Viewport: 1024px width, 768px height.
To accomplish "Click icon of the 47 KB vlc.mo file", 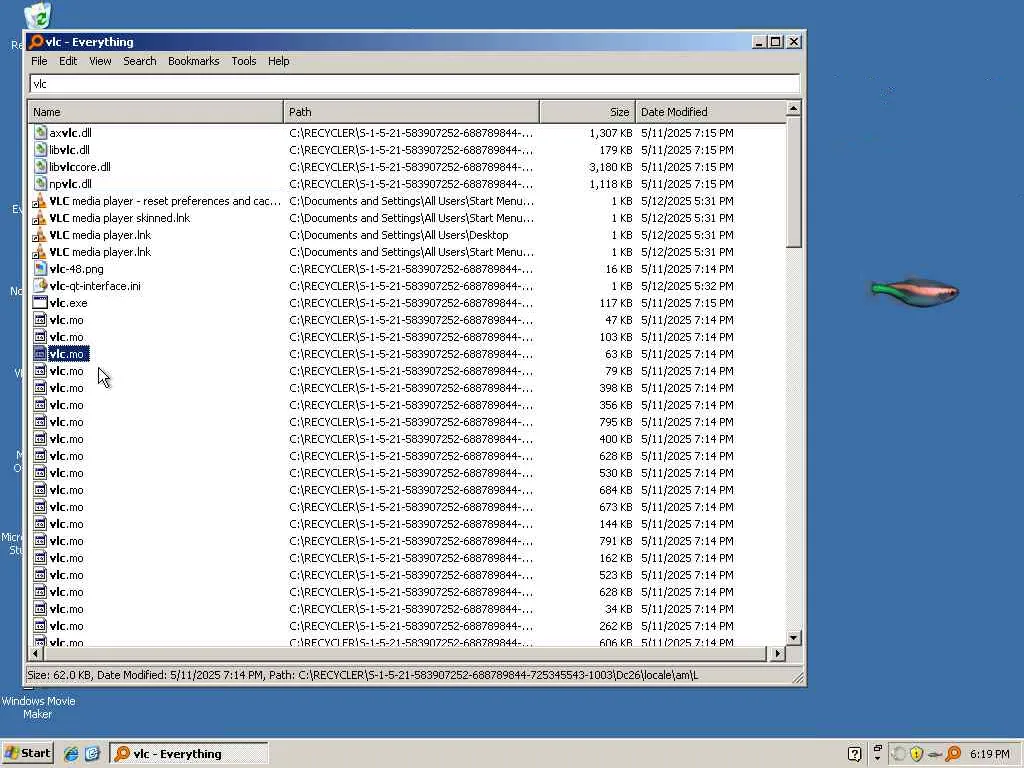I will (x=40, y=319).
